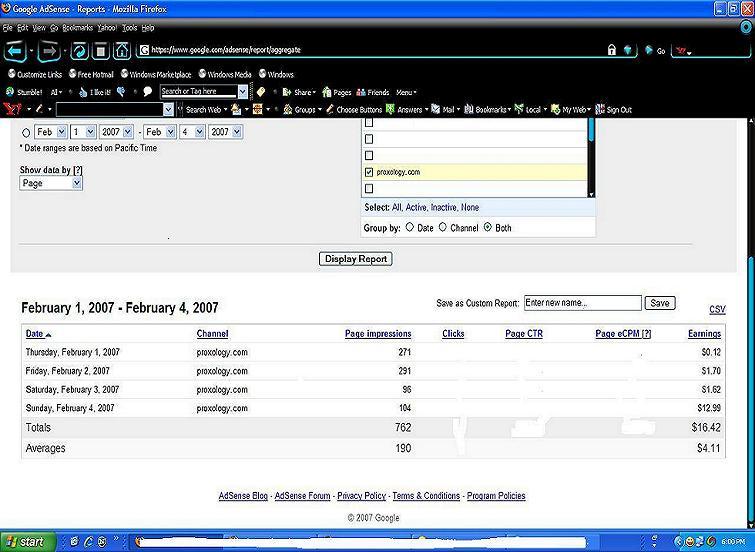
Task: Click the Stumble! toolbar button
Action: pos(23,91)
